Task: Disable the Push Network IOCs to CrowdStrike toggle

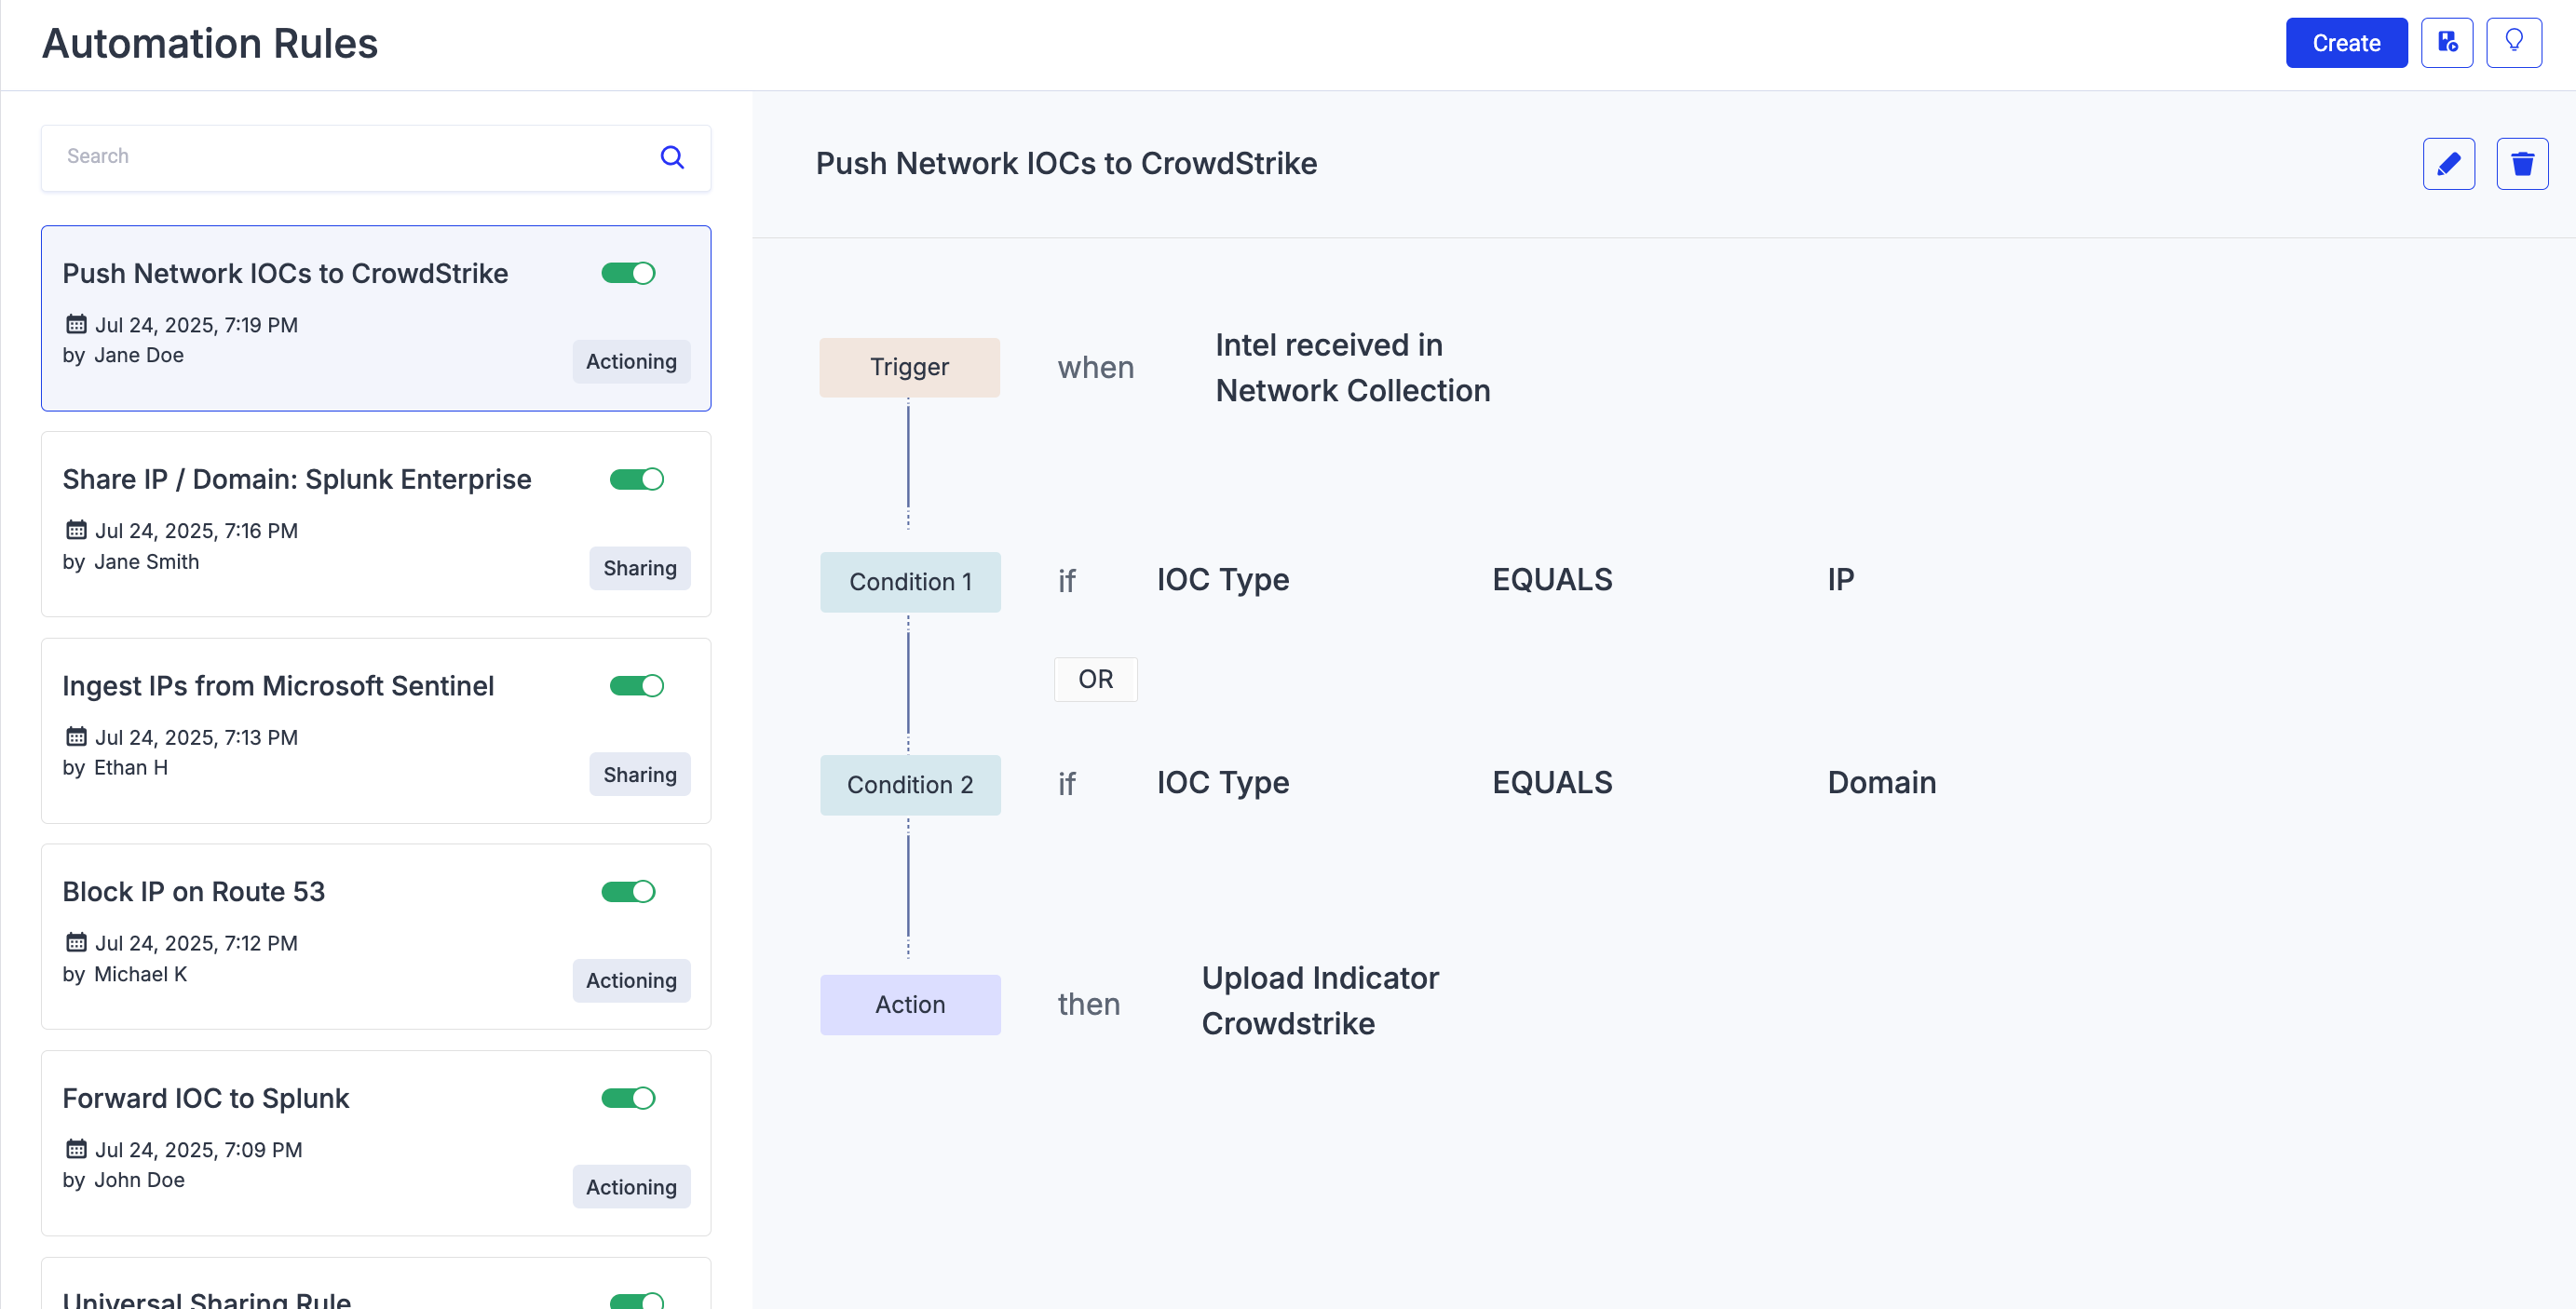Action: tap(628, 273)
